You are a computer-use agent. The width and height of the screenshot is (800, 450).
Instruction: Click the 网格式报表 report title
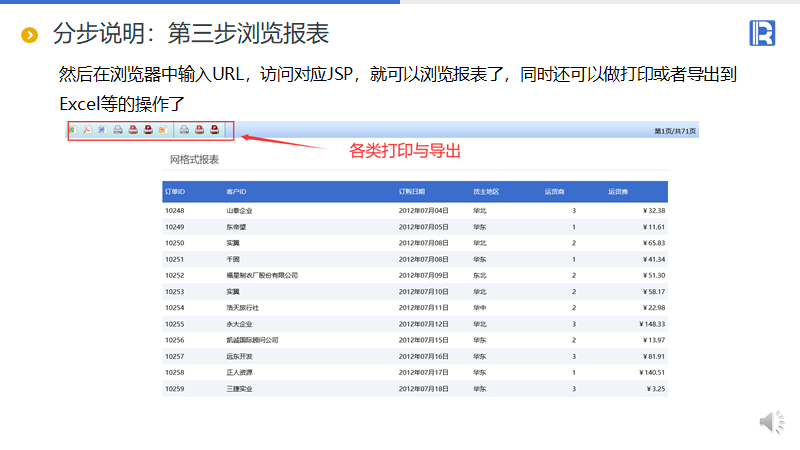(194, 160)
